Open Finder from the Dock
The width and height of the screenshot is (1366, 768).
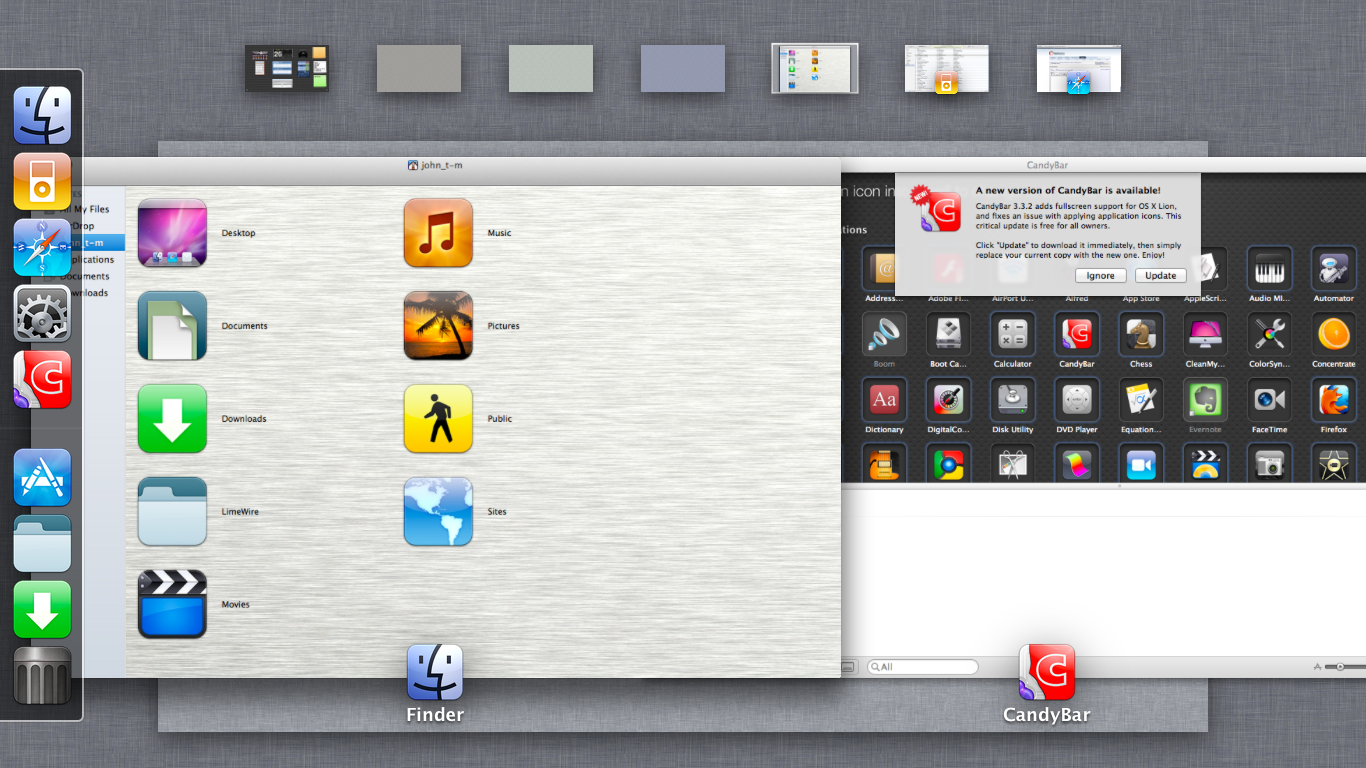coord(42,115)
